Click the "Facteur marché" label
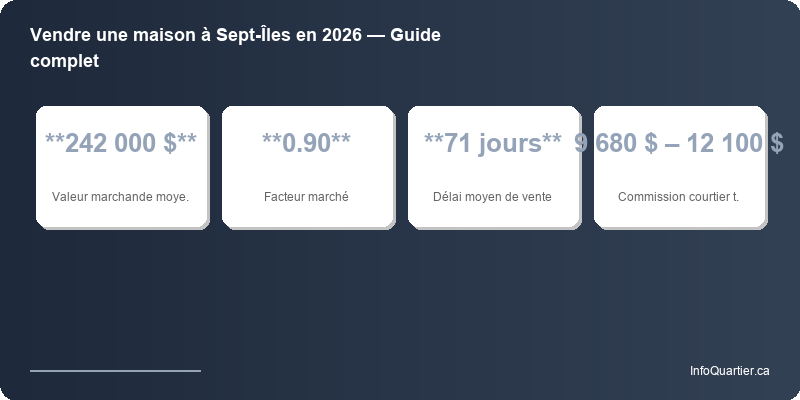 click(x=307, y=197)
